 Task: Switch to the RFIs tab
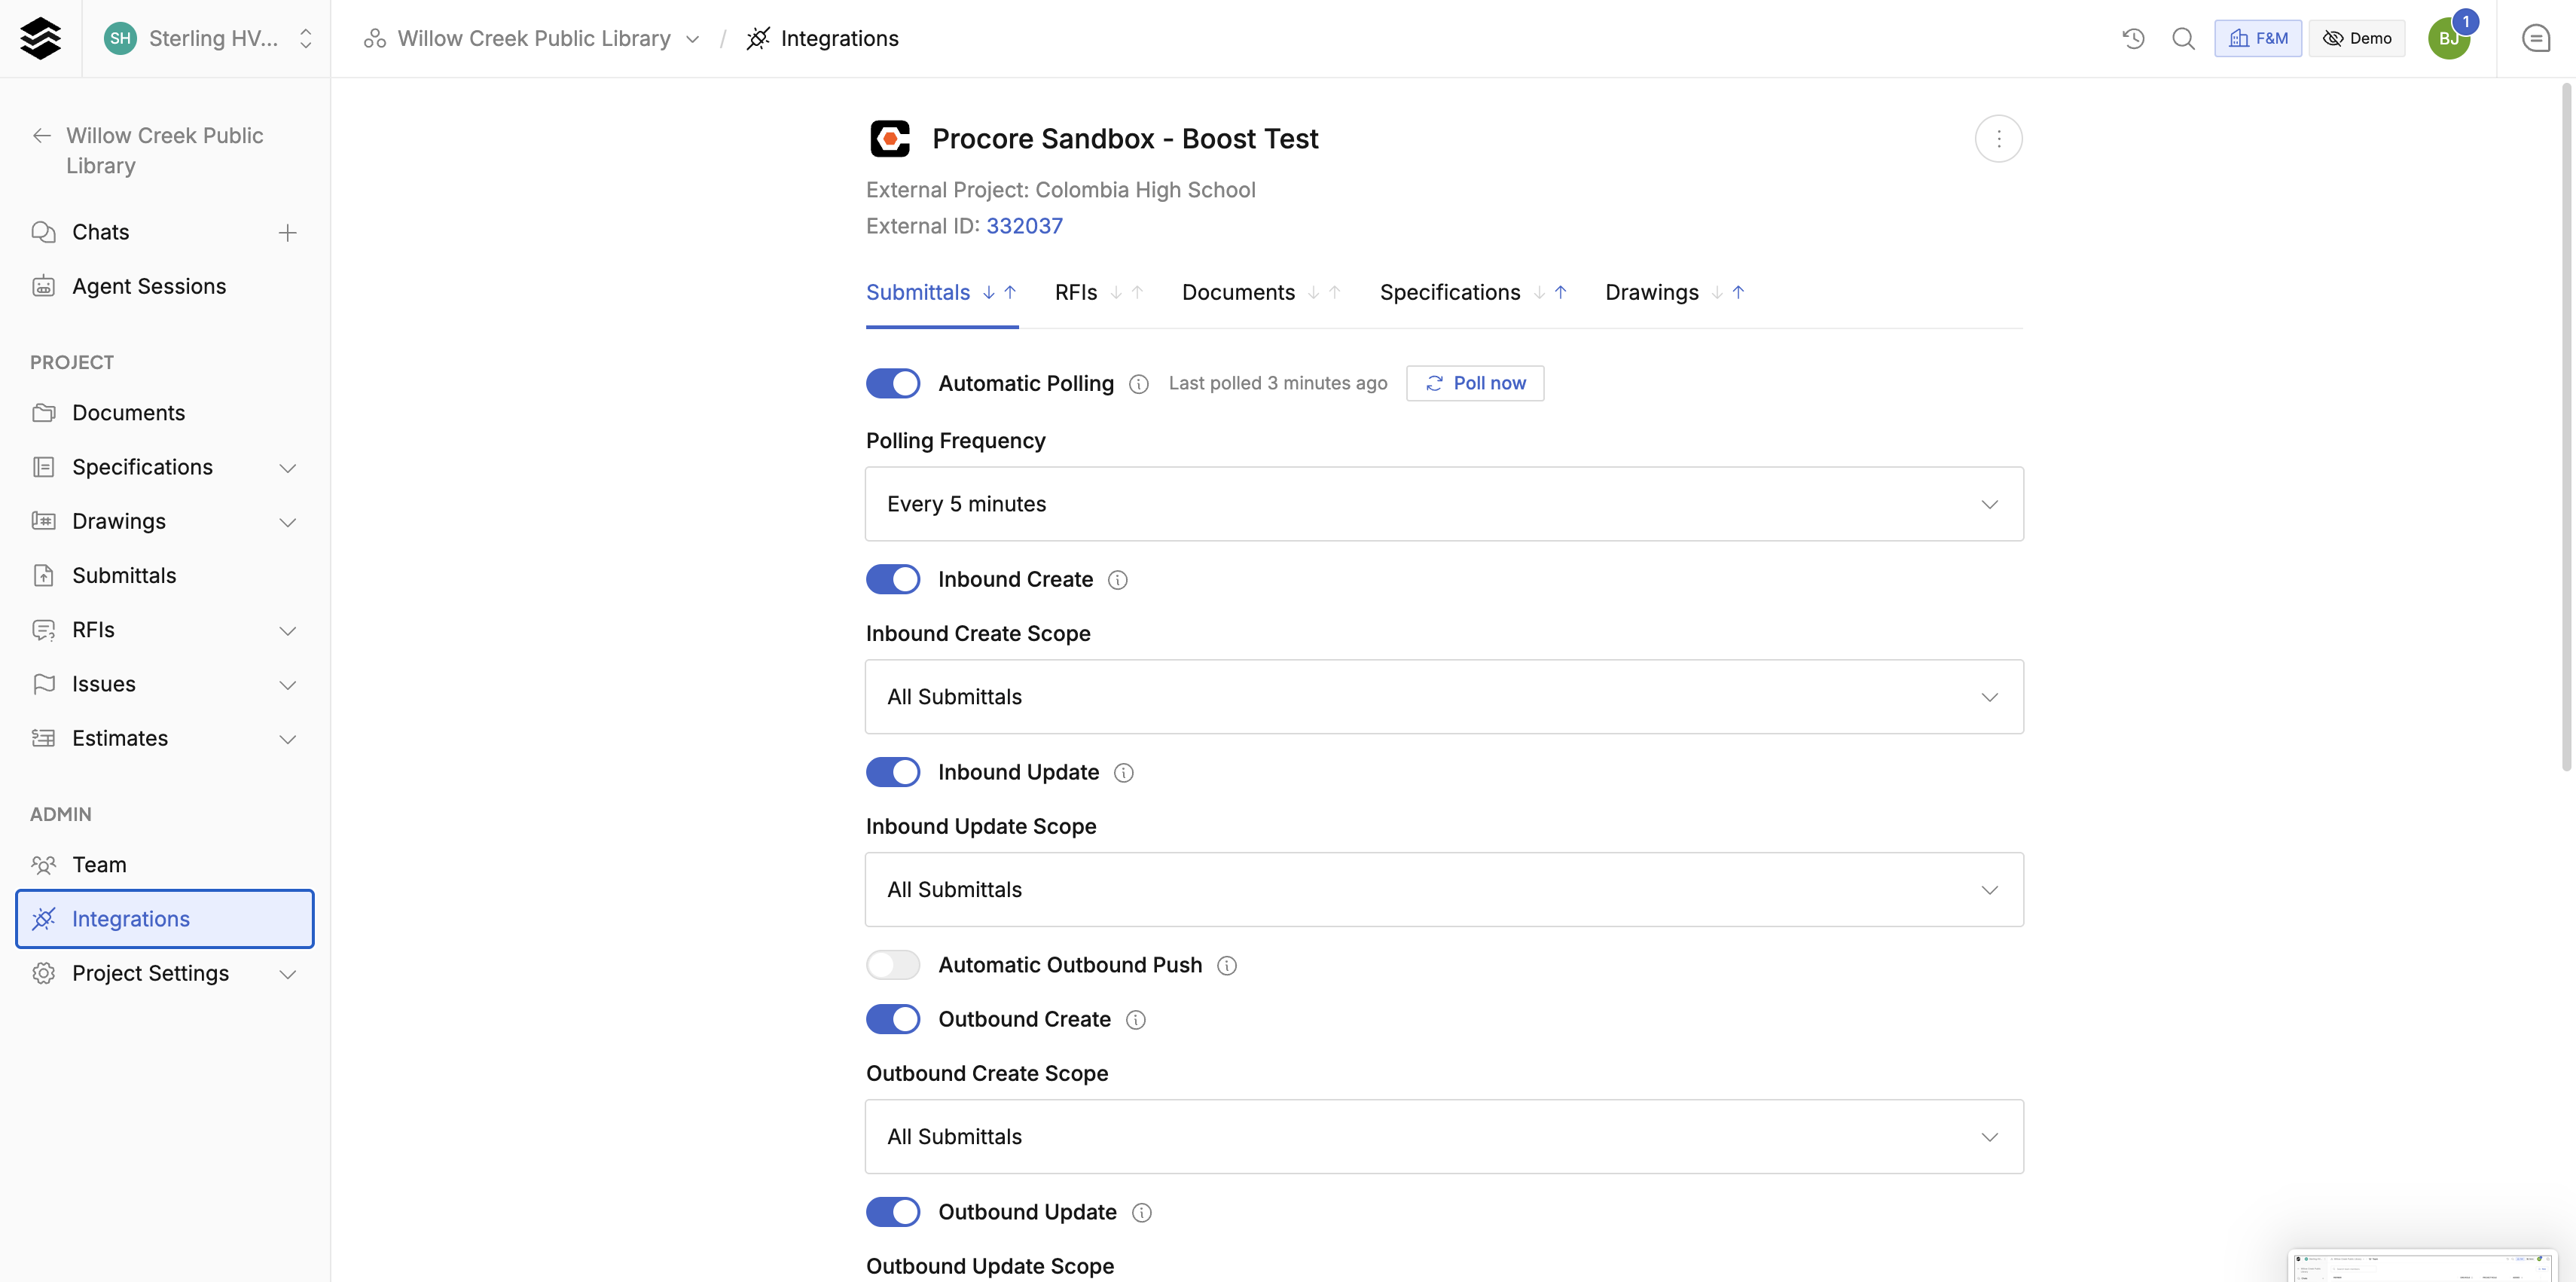tap(1099, 292)
